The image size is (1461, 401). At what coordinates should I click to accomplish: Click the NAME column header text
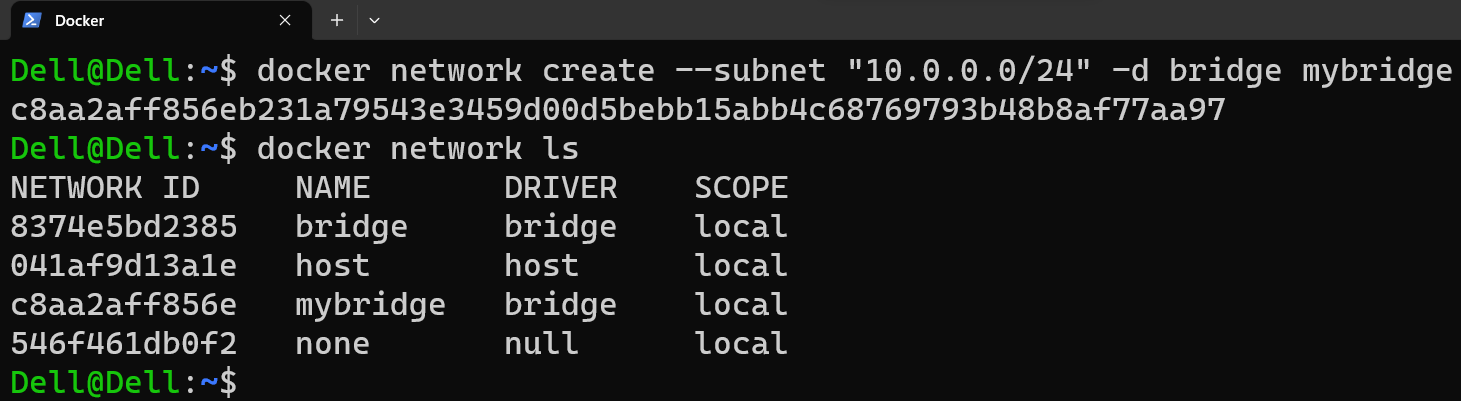[333, 188]
